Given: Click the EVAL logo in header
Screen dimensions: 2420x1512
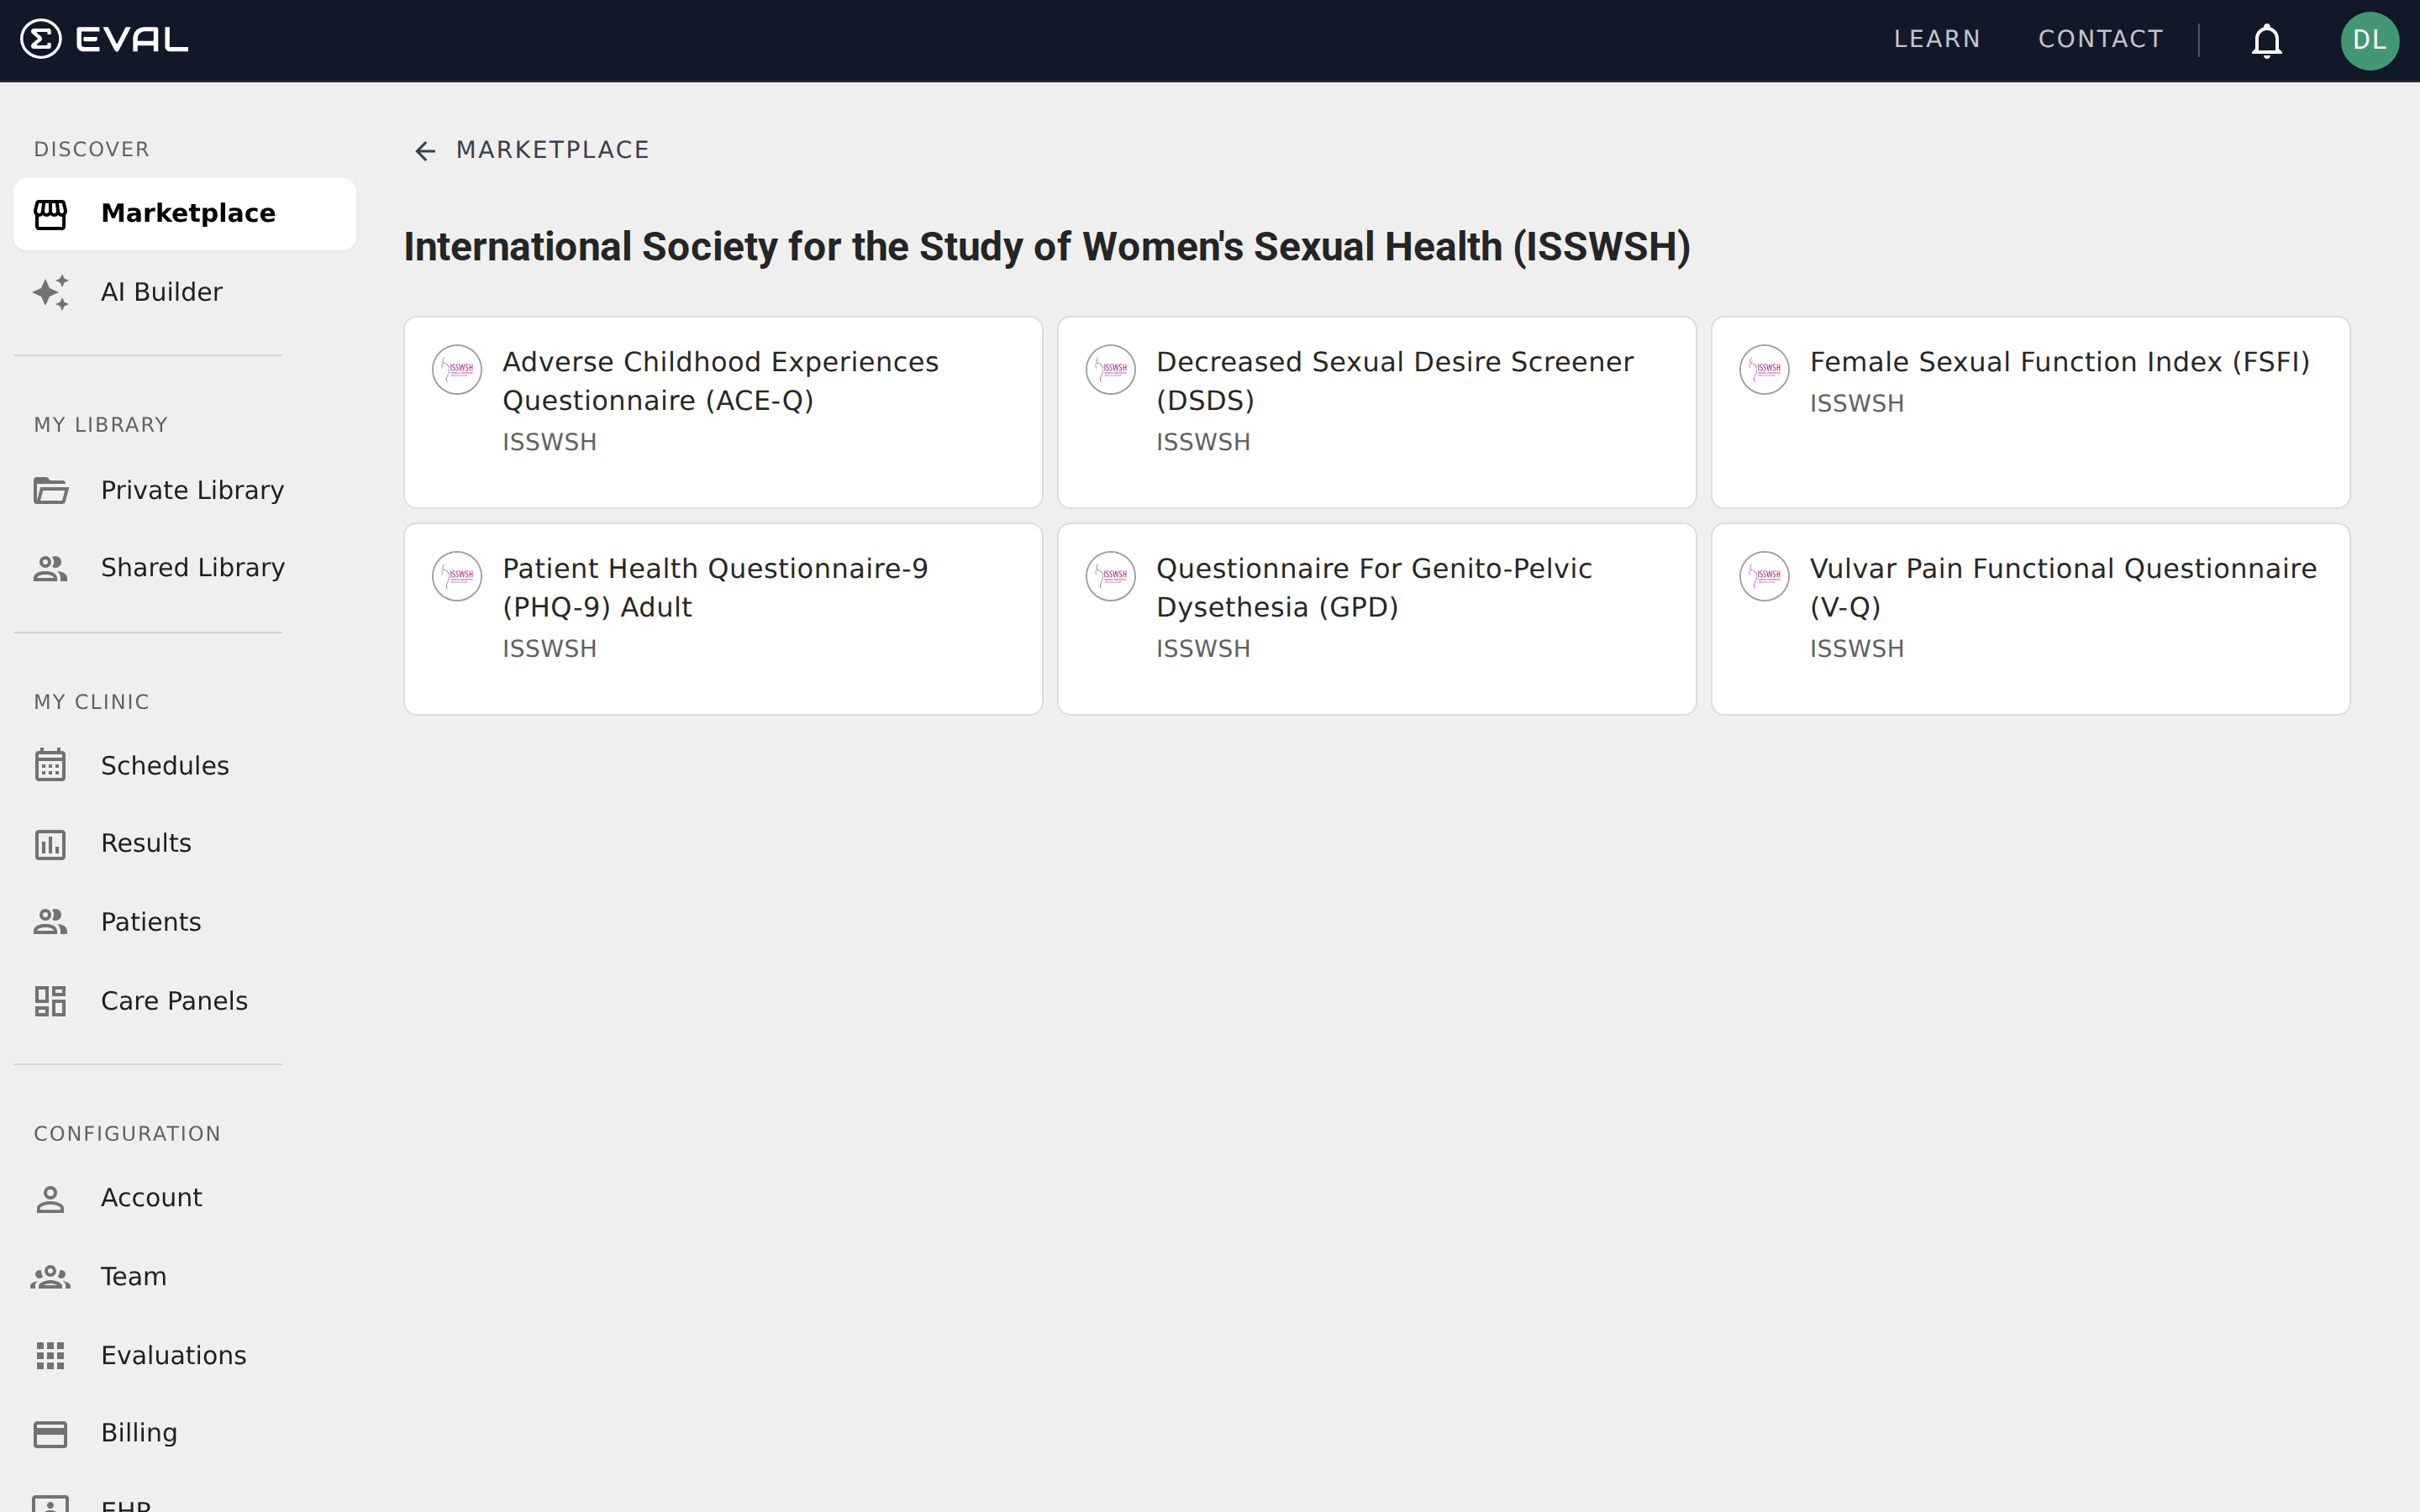Looking at the screenshot, I should pyautogui.click(x=104, y=40).
